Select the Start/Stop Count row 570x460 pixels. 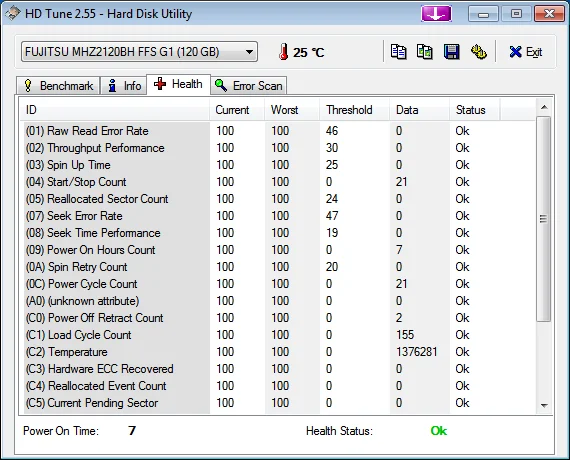(x=278, y=182)
